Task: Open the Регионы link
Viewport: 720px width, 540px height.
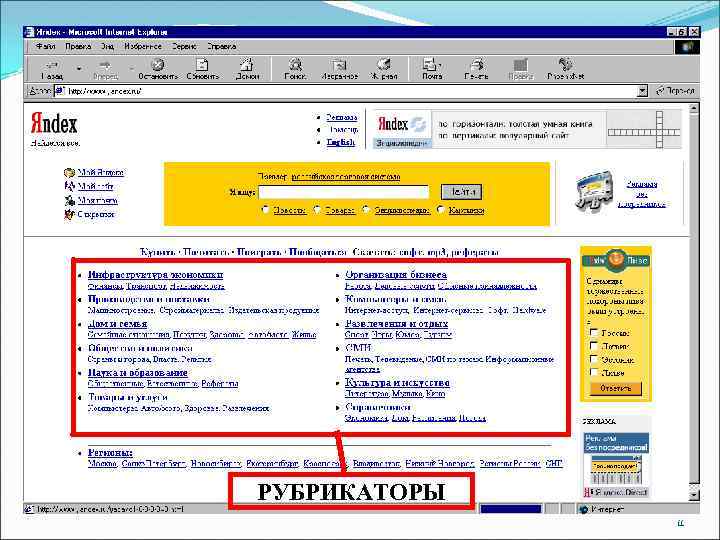Action: (110, 453)
